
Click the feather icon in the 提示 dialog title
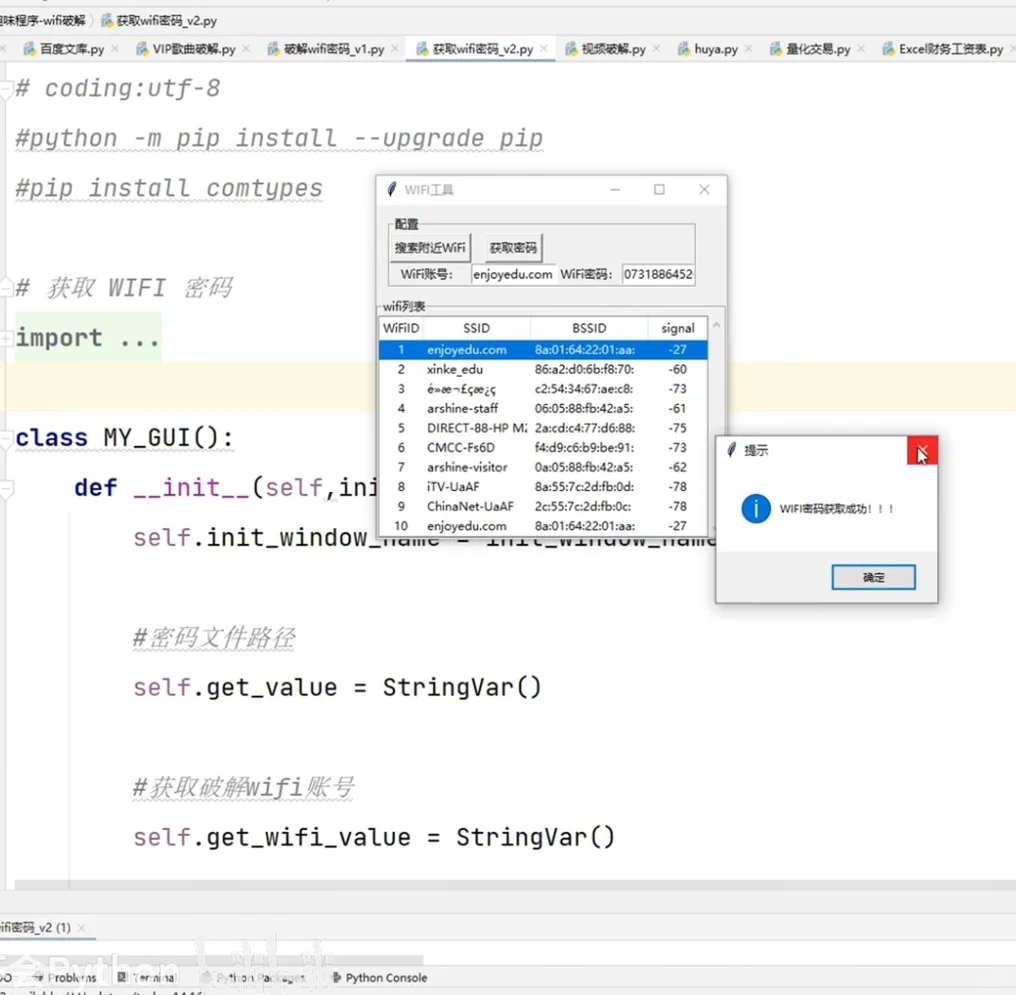(732, 450)
